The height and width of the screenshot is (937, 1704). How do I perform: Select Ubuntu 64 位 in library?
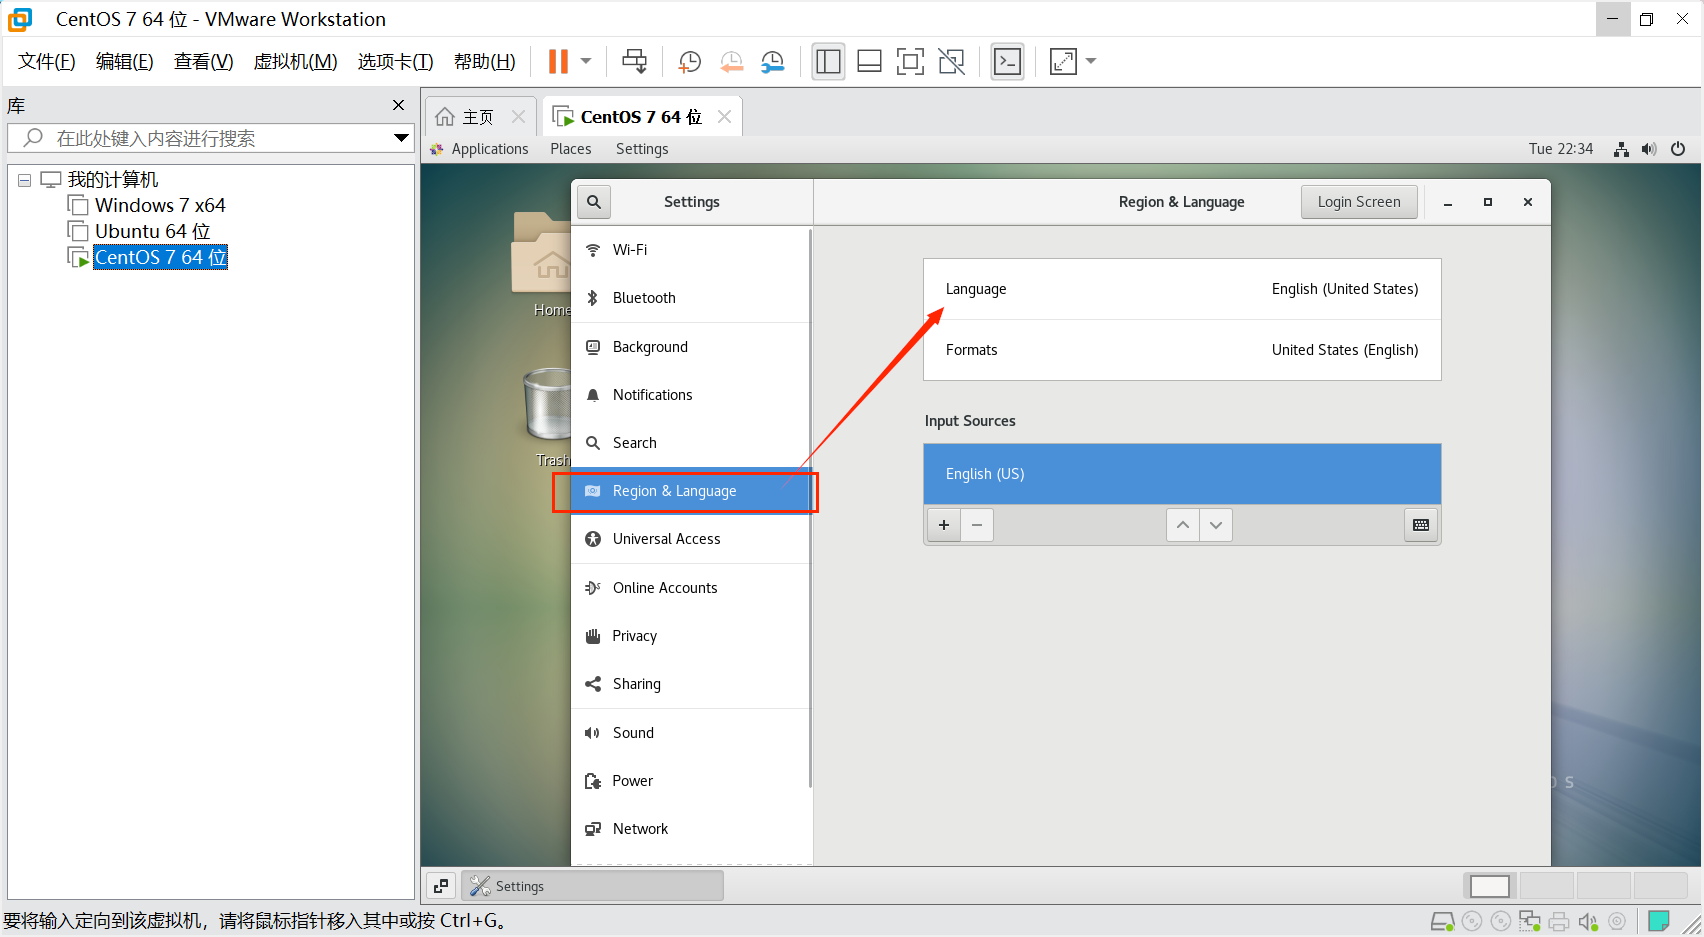point(152,231)
